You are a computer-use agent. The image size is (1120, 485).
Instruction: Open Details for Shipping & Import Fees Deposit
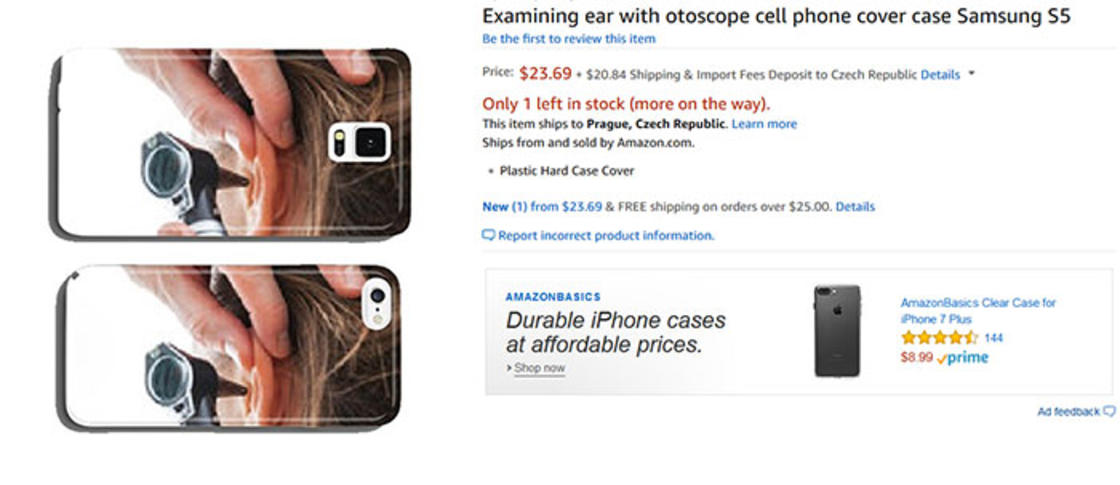click(940, 75)
